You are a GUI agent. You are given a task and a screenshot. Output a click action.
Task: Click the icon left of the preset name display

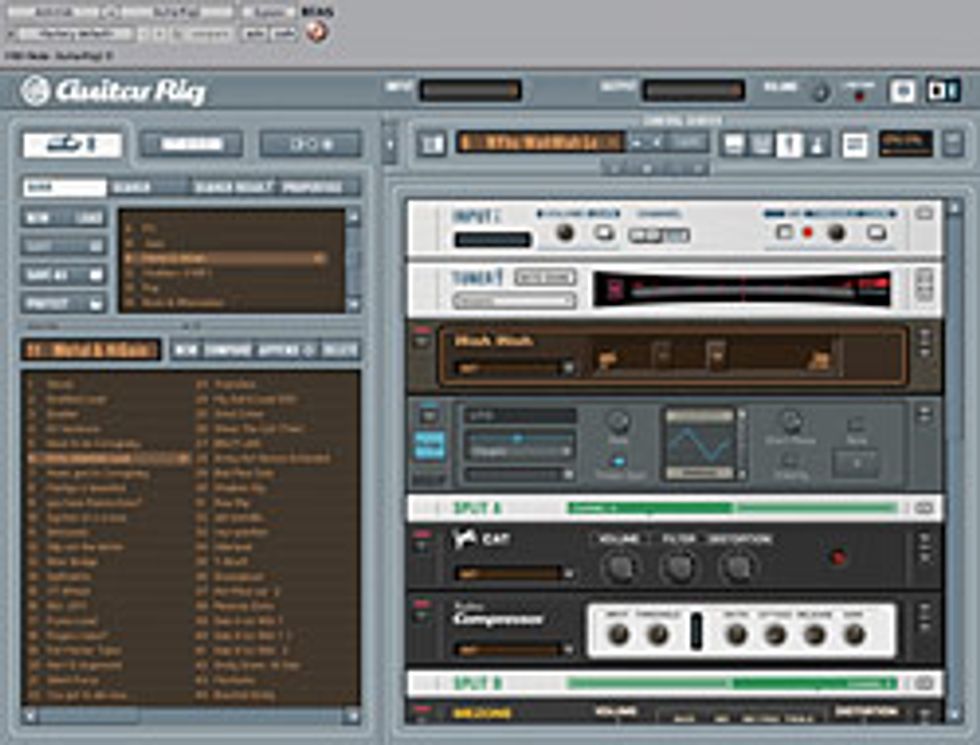[x=432, y=144]
